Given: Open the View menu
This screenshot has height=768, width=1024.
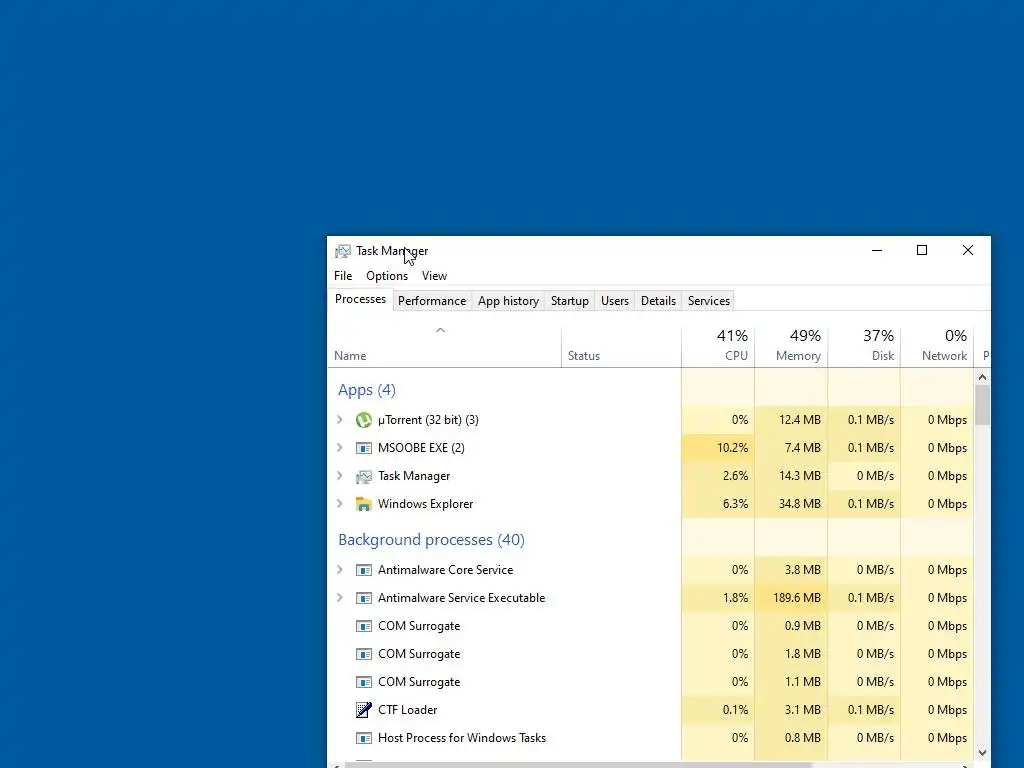Looking at the screenshot, I should [434, 276].
